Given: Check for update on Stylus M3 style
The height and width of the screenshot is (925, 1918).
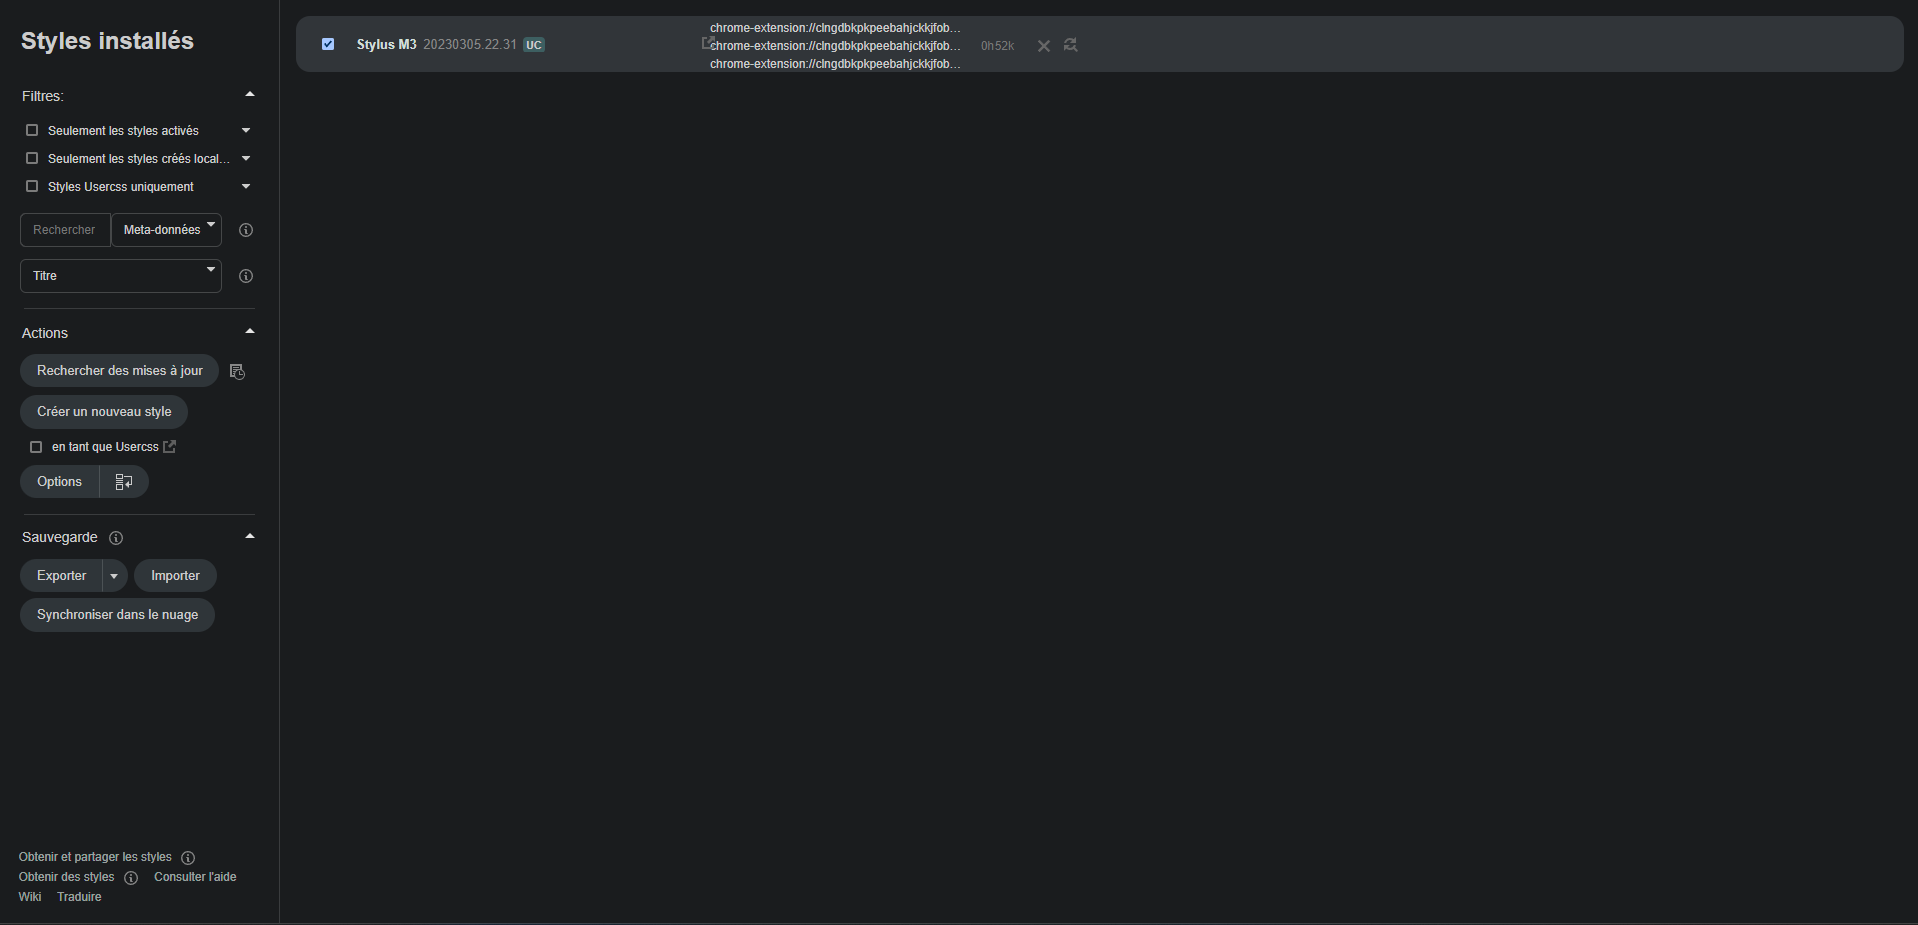Looking at the screenshot, I should [x=1070, y=45].
